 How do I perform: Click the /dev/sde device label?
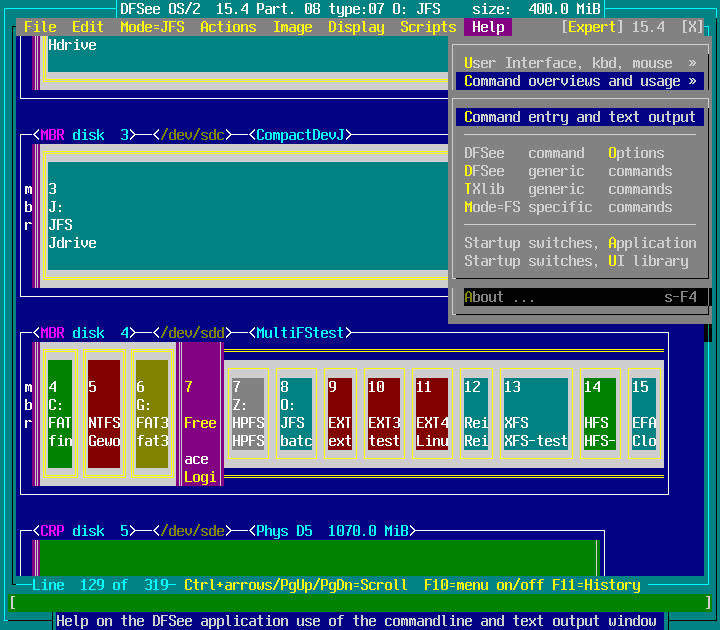pyautogui.click(x=192, y=531)
